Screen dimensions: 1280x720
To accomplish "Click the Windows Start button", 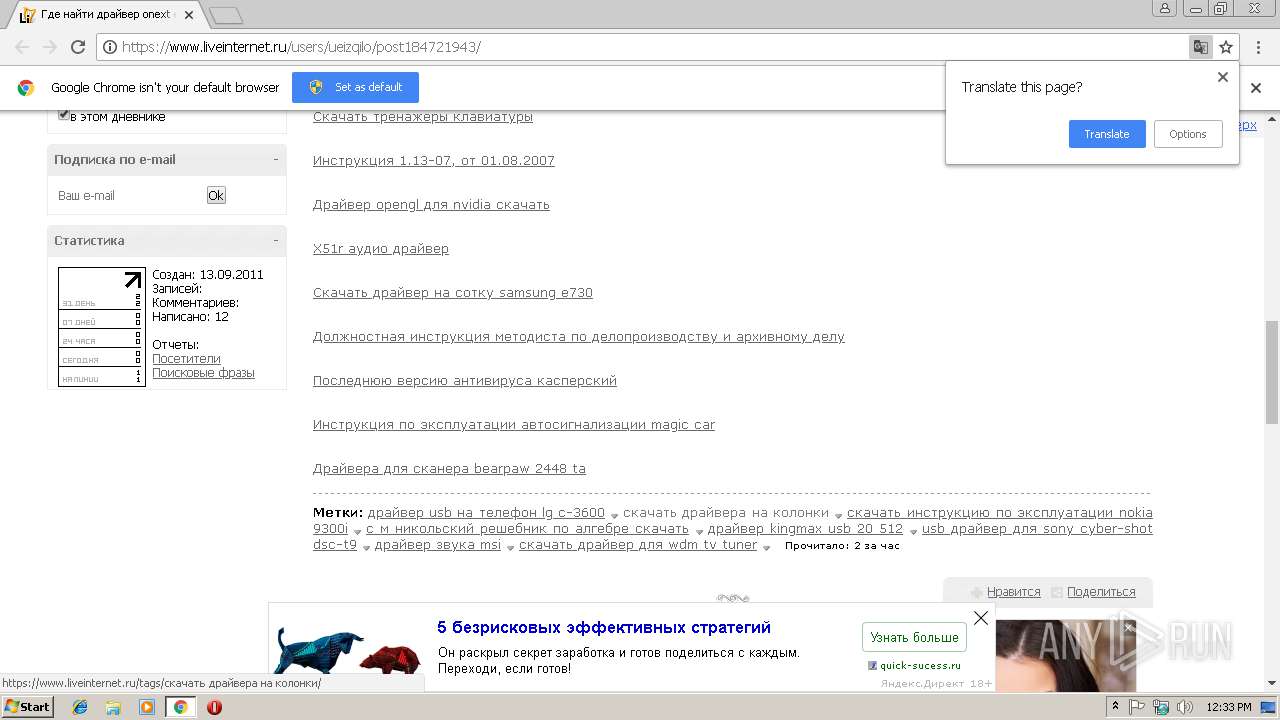I will [27, 707].
